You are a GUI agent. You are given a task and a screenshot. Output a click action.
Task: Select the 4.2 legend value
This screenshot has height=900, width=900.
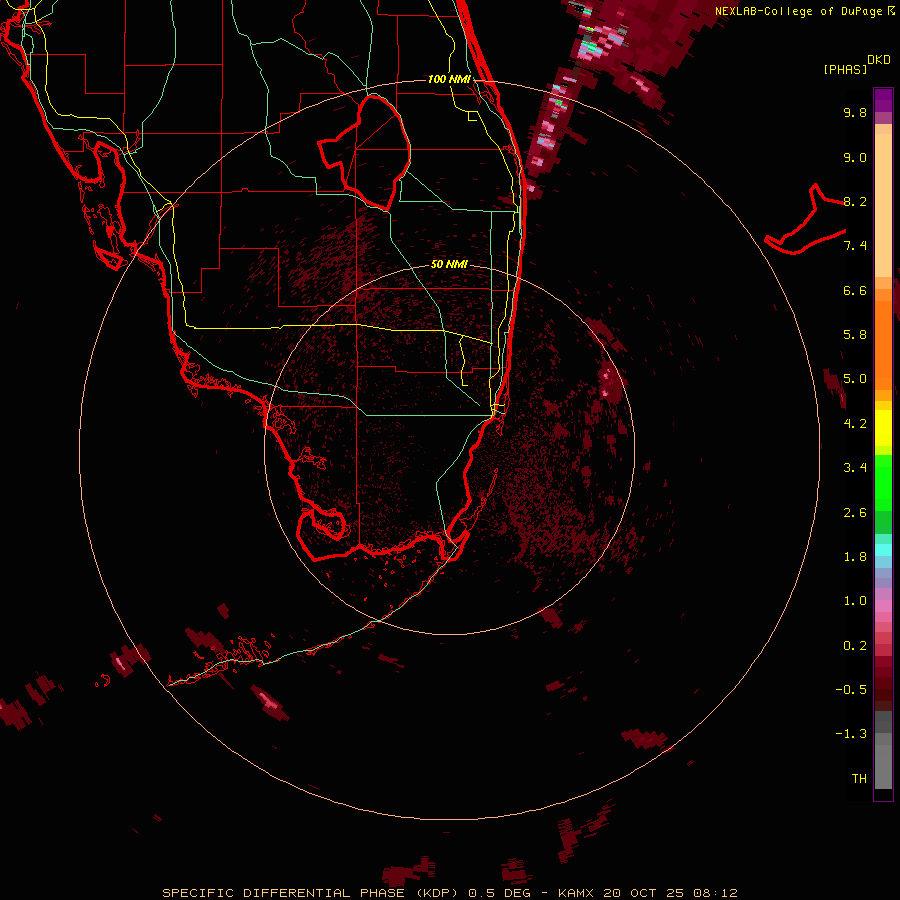855,424
